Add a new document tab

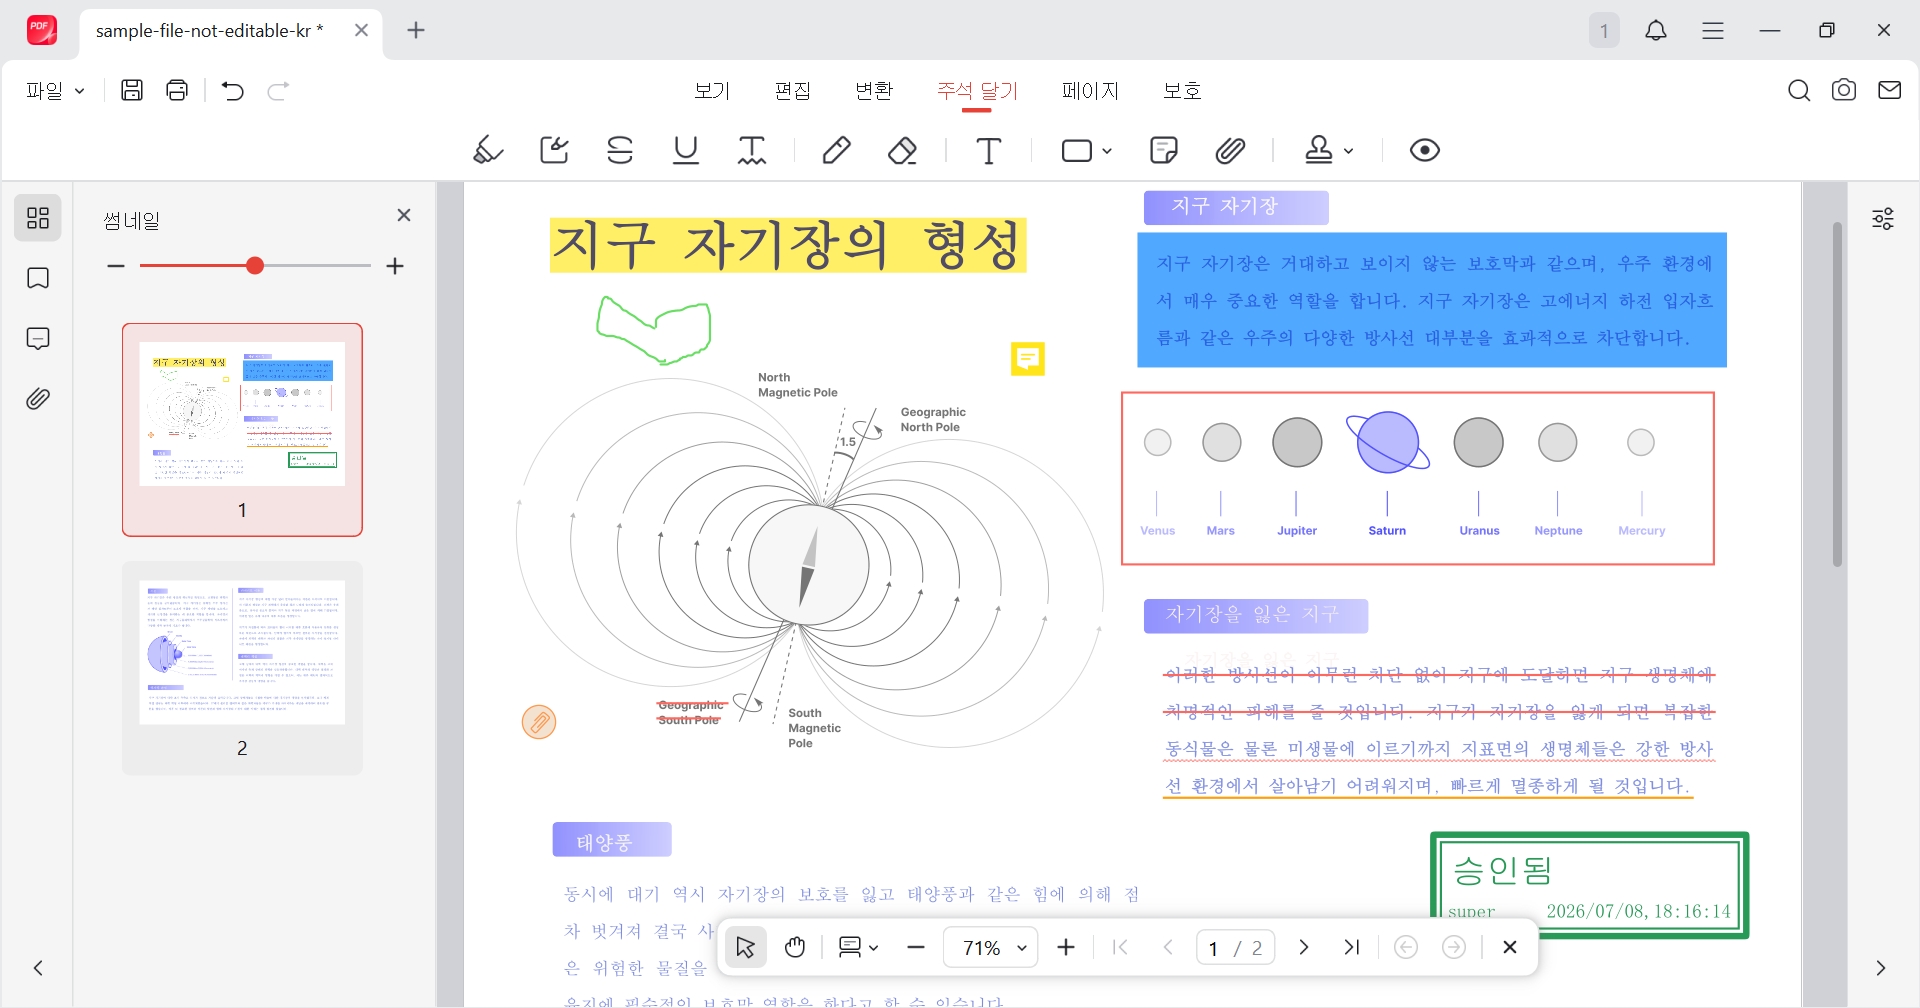click(x=417, y=30)
